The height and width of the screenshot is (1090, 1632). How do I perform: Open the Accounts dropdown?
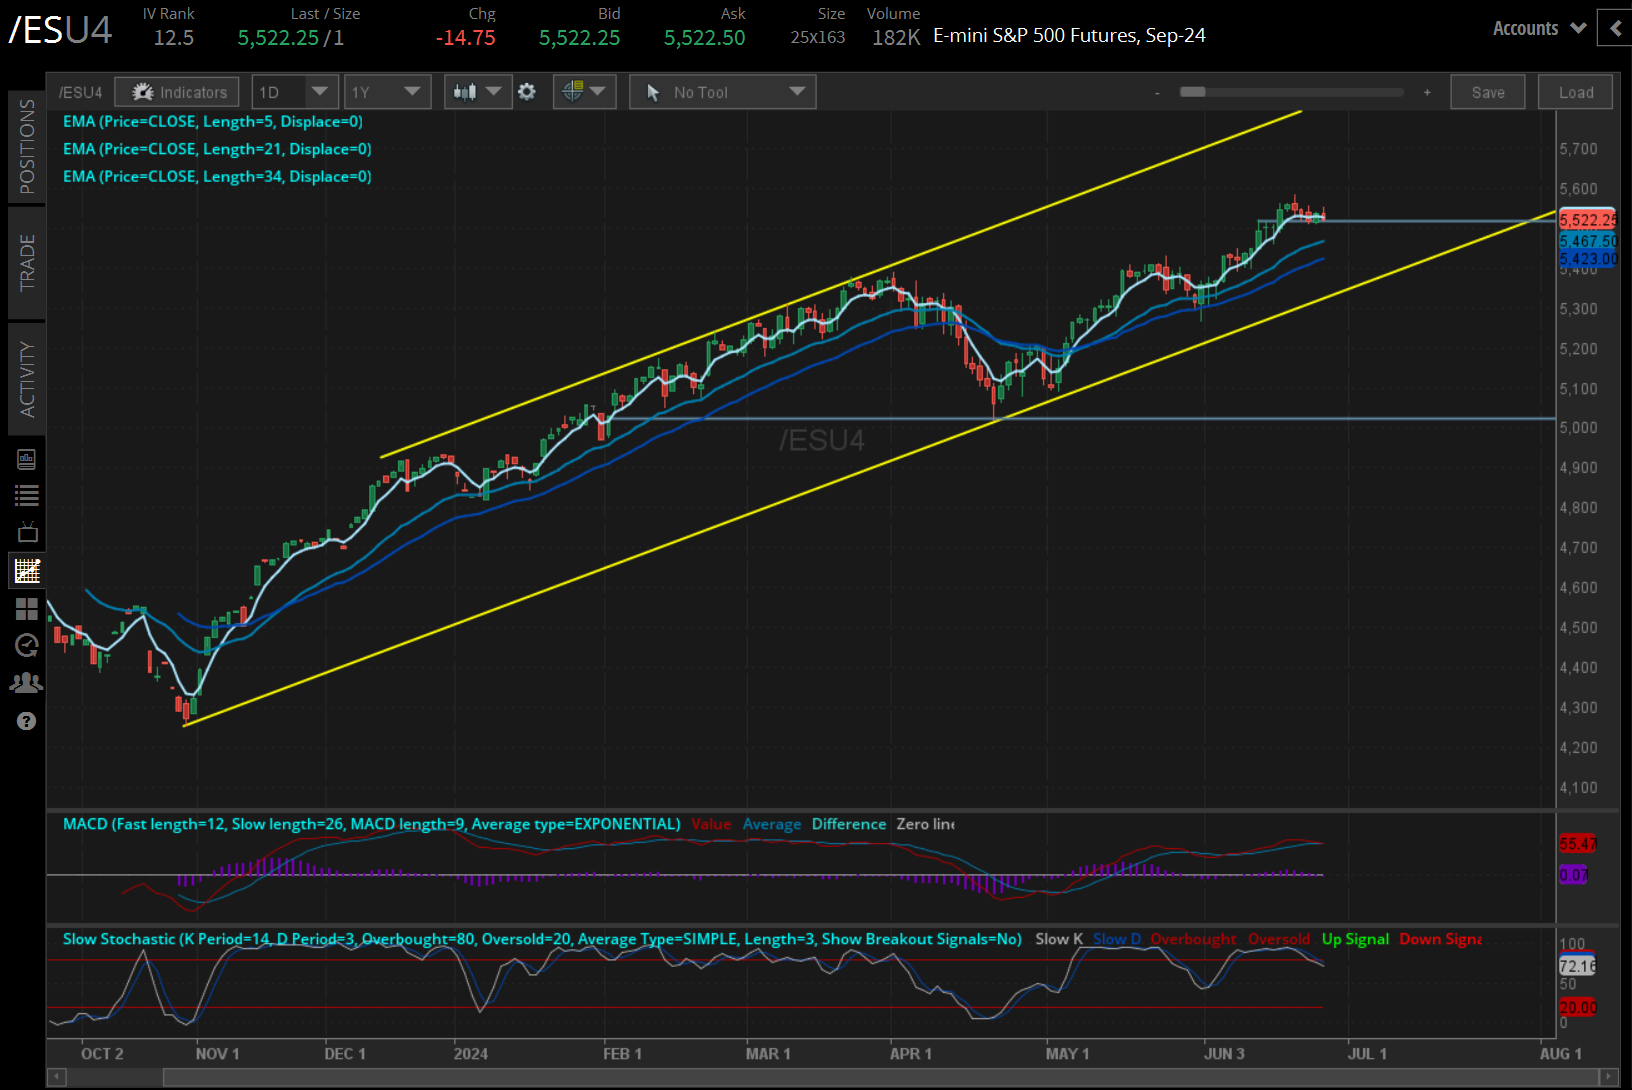(x=1539, y=29)
